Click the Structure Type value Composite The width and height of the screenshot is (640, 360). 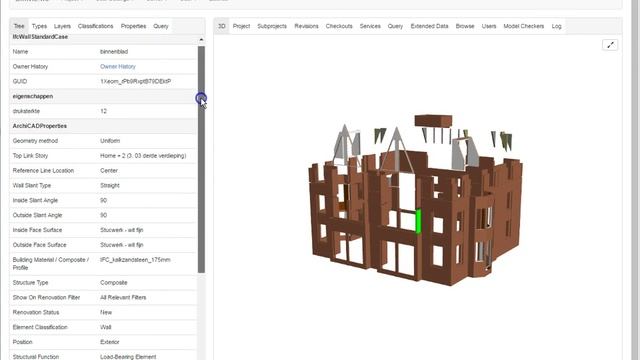point(113,282)
